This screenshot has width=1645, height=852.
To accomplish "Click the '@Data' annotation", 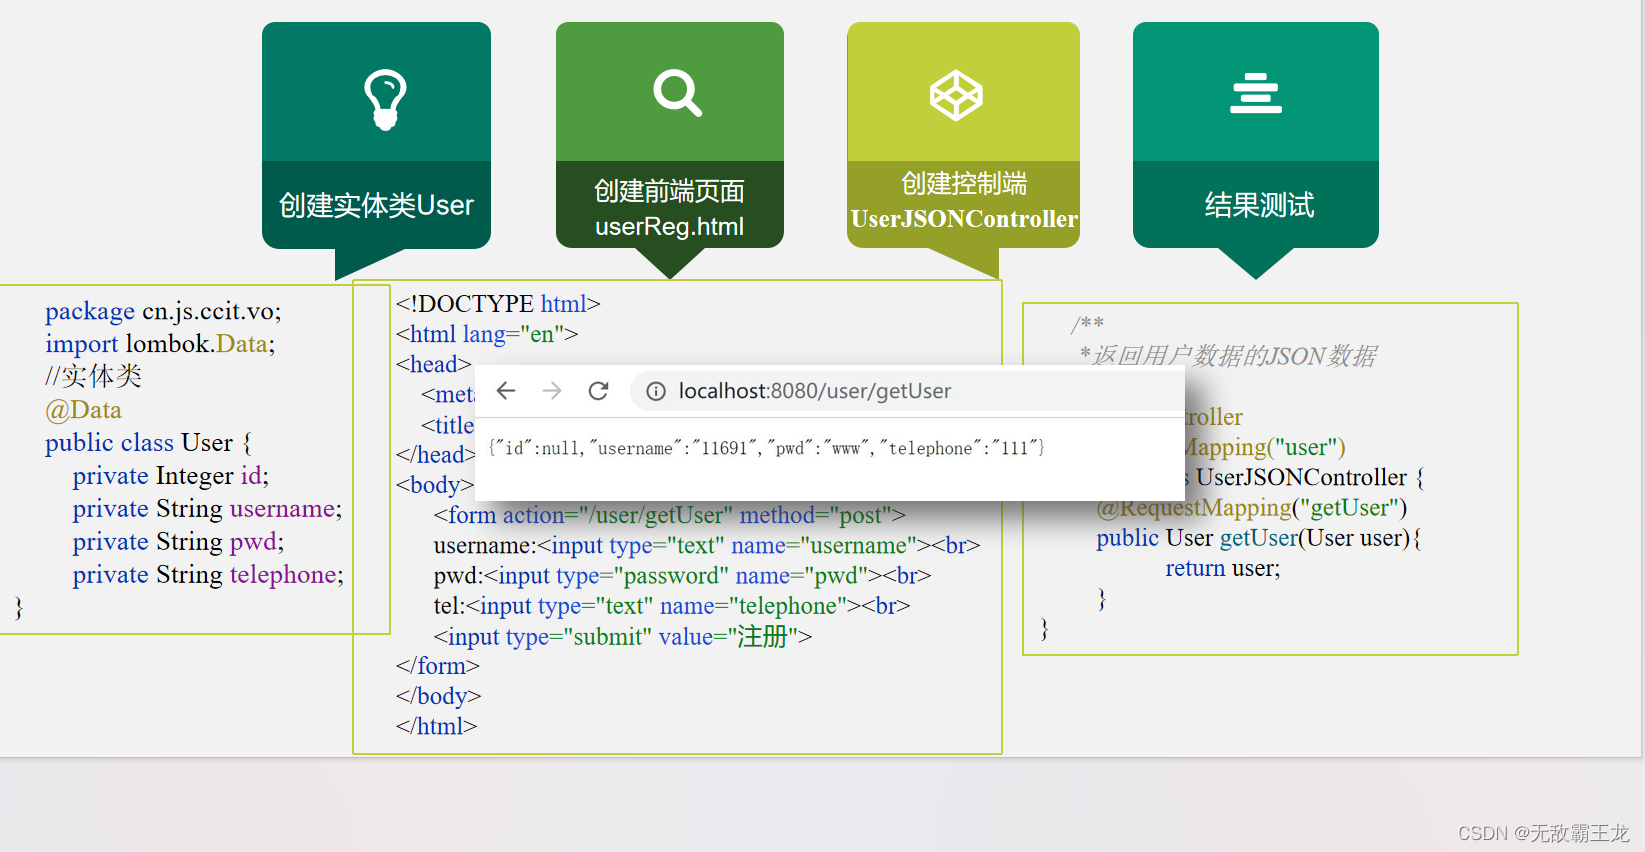I will tap(83, 410).
